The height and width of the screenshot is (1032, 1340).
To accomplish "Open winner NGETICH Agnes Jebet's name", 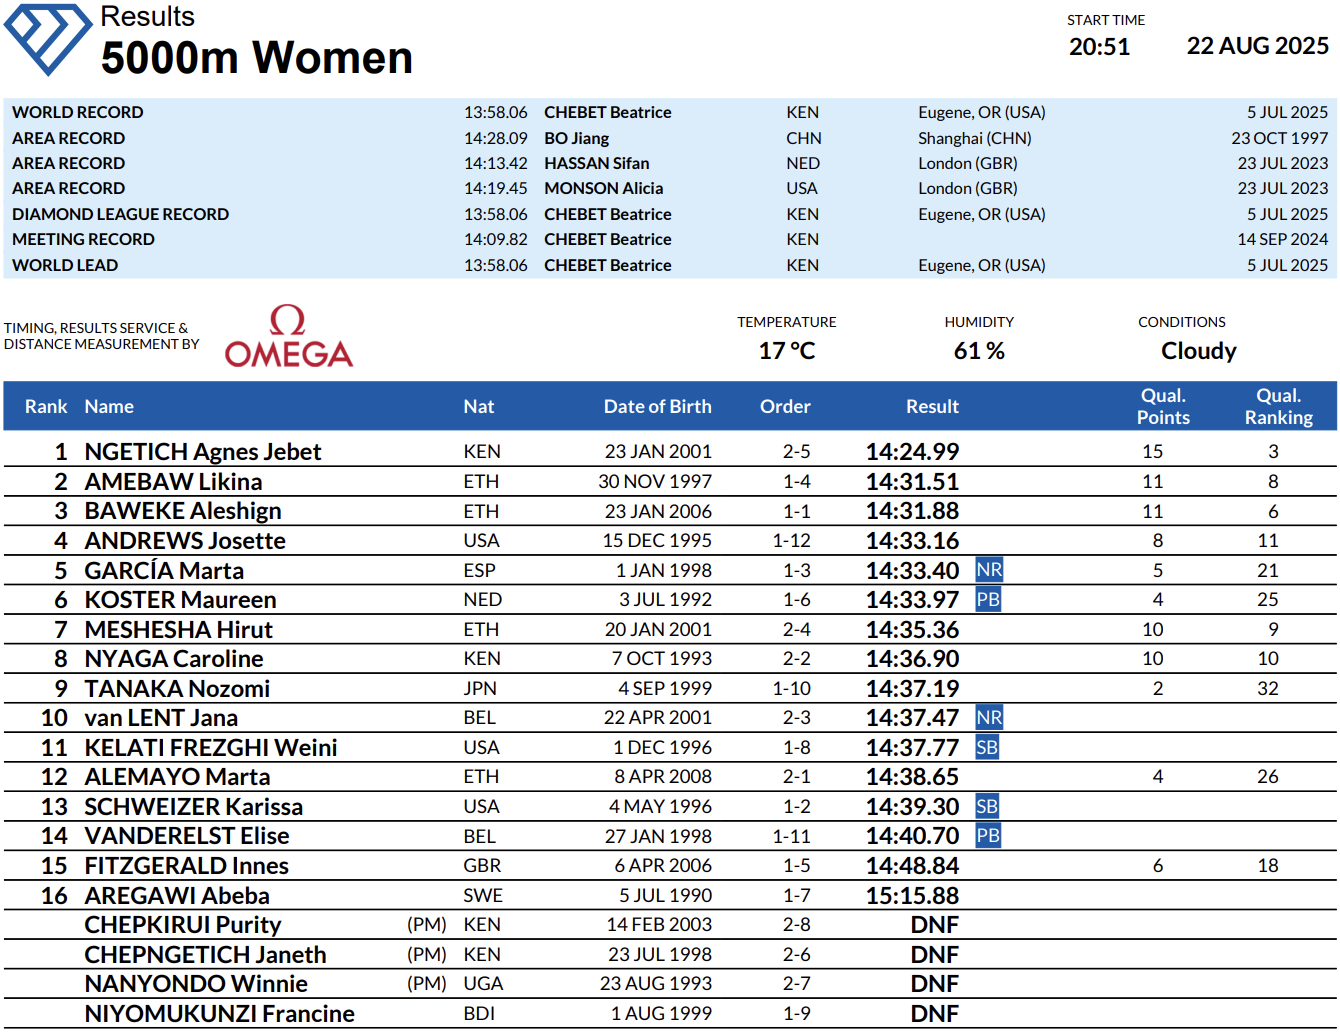I will pyautogui.click(x=203, y=452).
